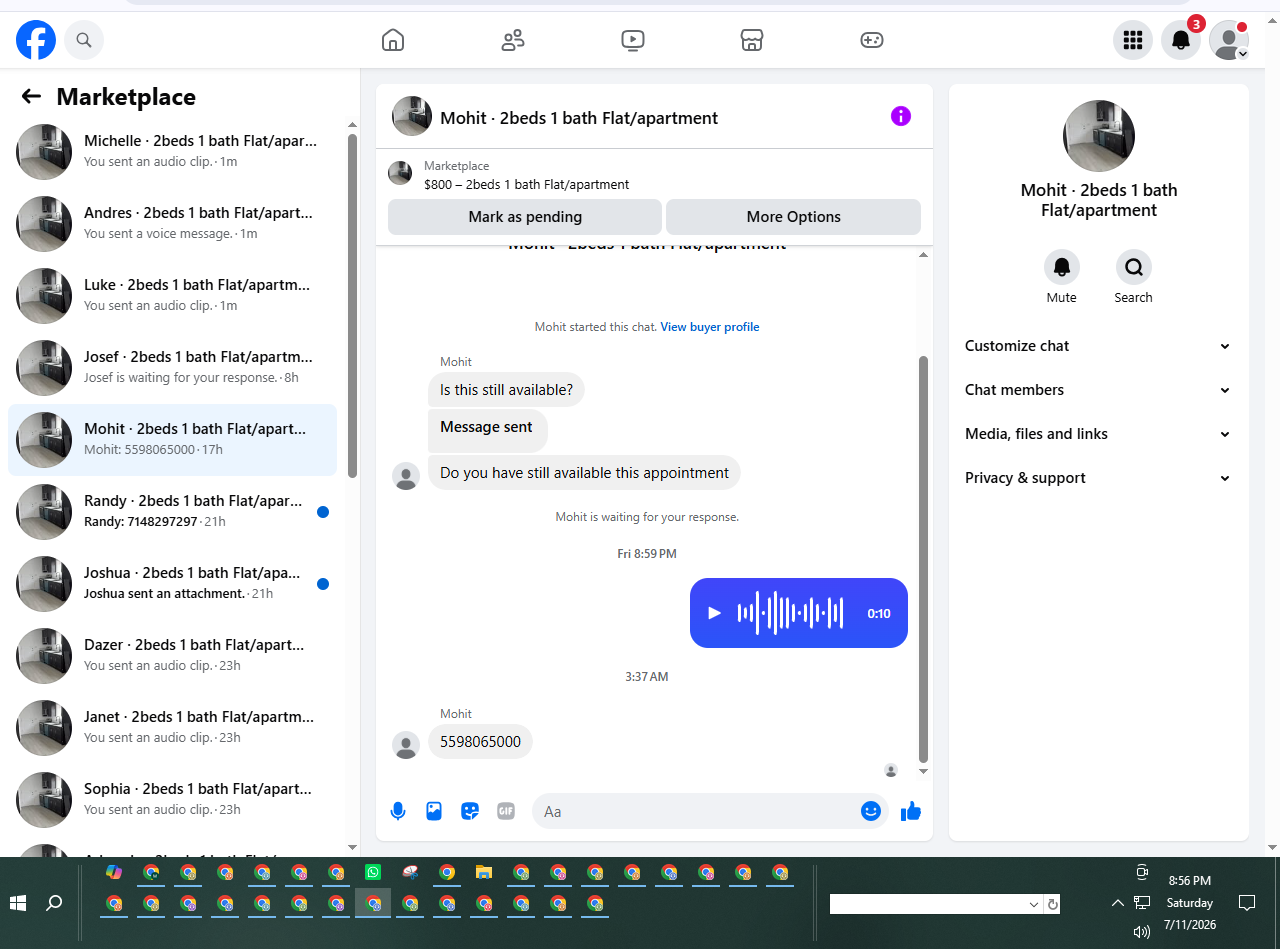Open the Windows Start menu
This screenshot has width=1280, height=949.
[18, 903]
